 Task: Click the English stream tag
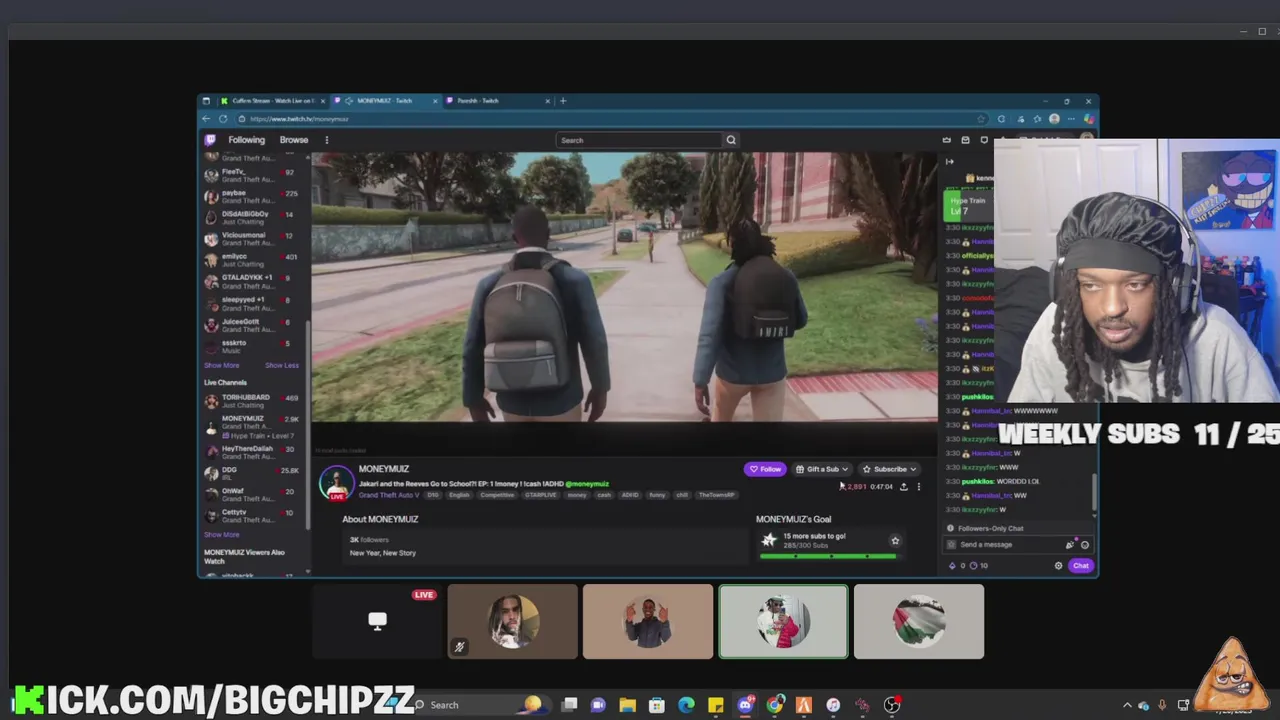click(x=459, y=495)
